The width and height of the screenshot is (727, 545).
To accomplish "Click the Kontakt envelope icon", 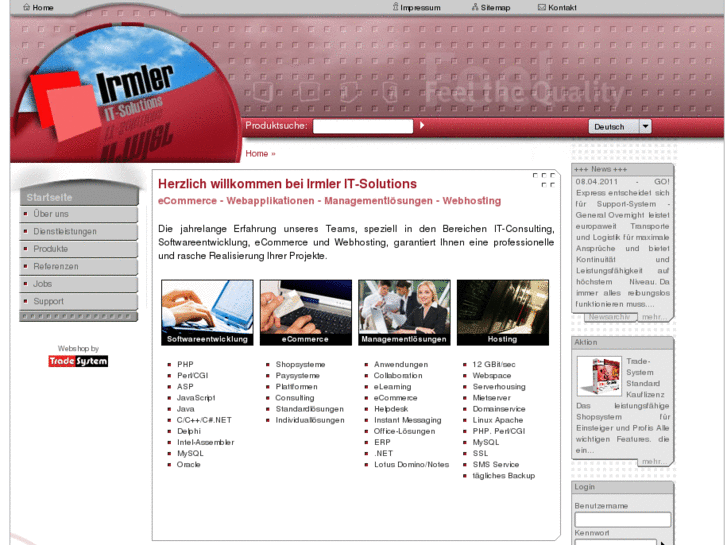I will 542,7.
